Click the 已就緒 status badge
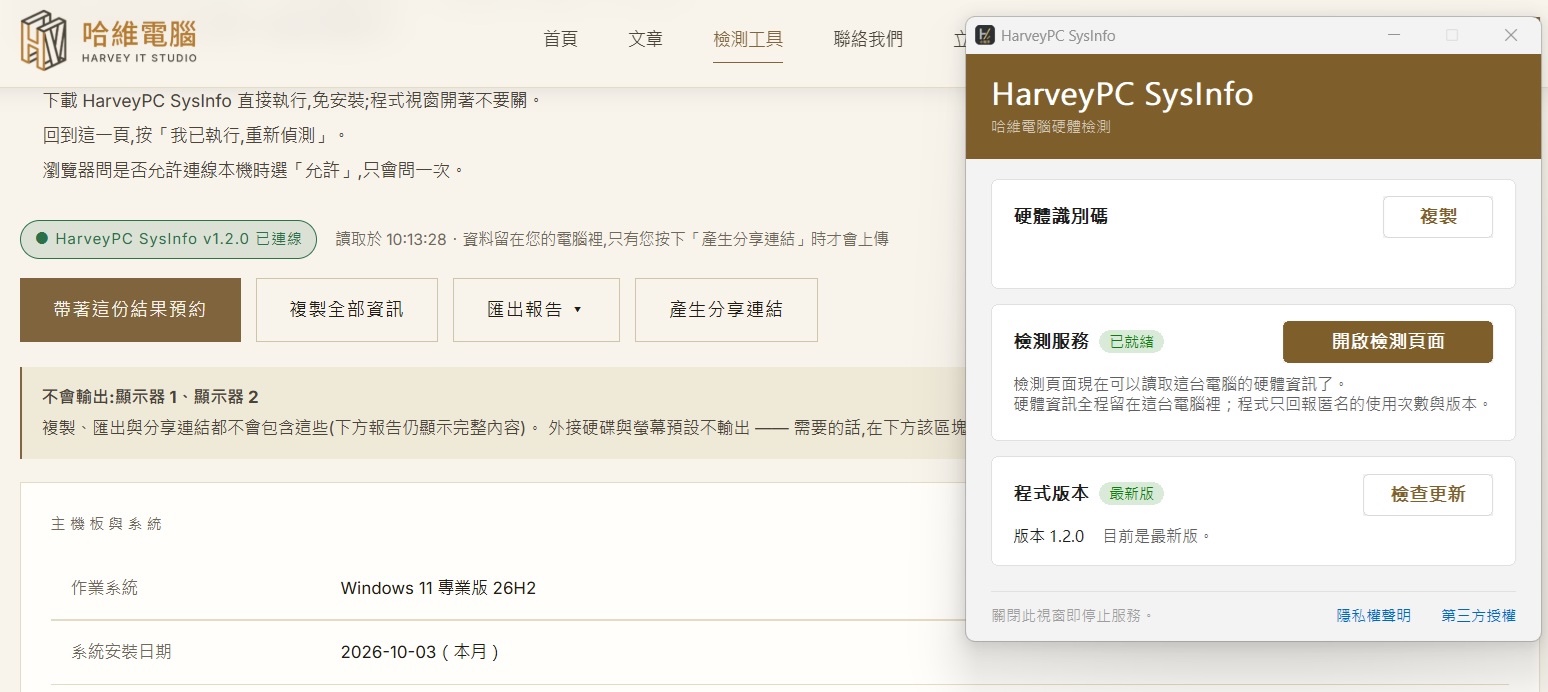Viewport: 1548px width, 692px height. (1131, 341)
